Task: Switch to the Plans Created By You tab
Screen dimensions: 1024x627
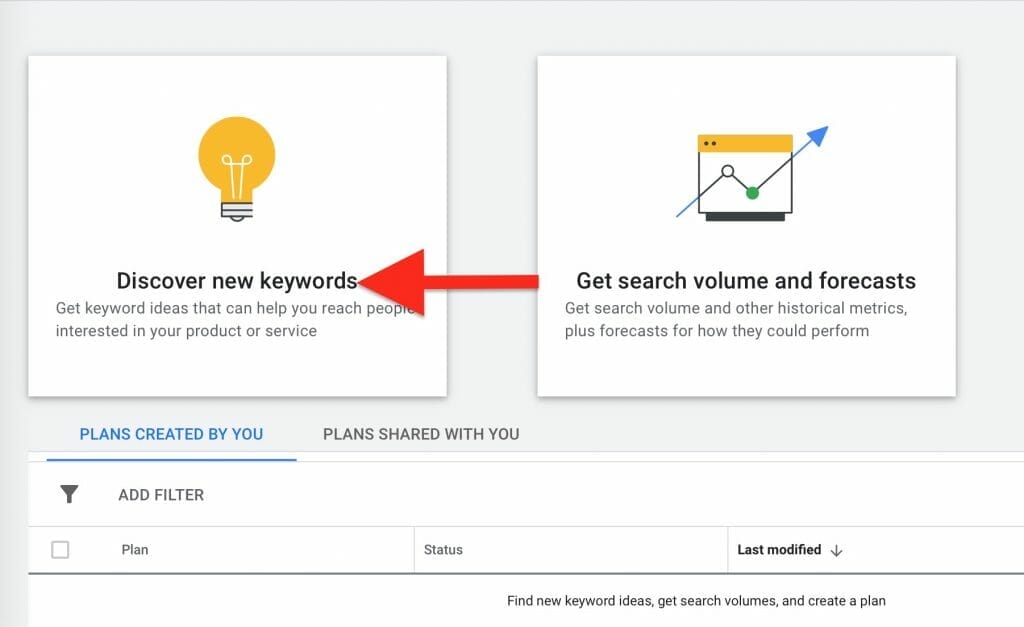Action: [171, 434]
